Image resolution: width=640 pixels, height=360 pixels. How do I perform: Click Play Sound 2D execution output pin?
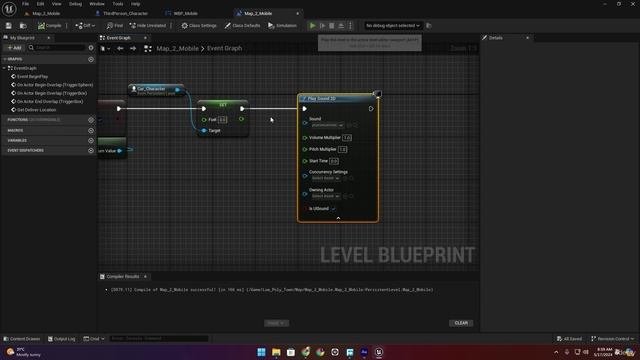tap(371, 109)
